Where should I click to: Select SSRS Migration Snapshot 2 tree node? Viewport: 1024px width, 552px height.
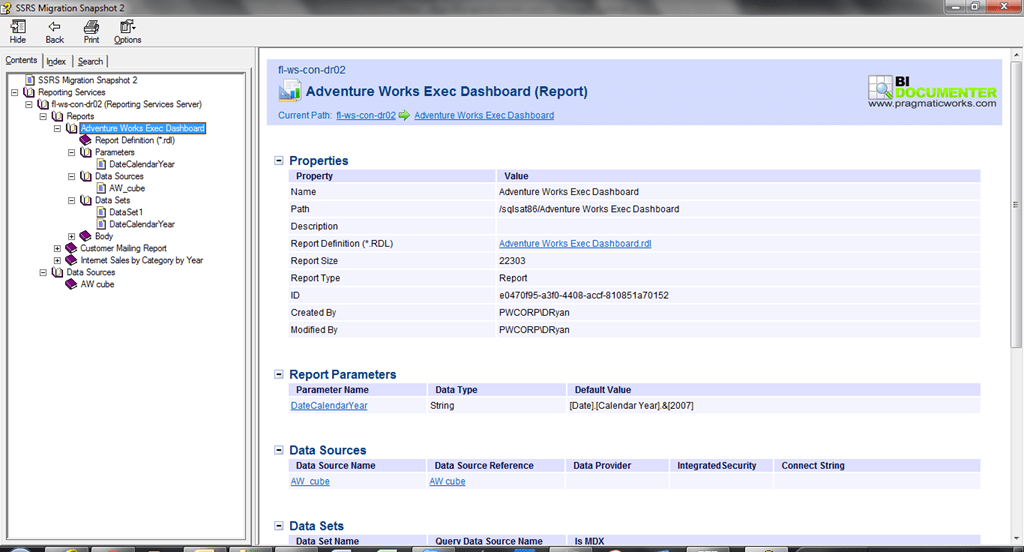pyautogui.click(x=88, y=80)
